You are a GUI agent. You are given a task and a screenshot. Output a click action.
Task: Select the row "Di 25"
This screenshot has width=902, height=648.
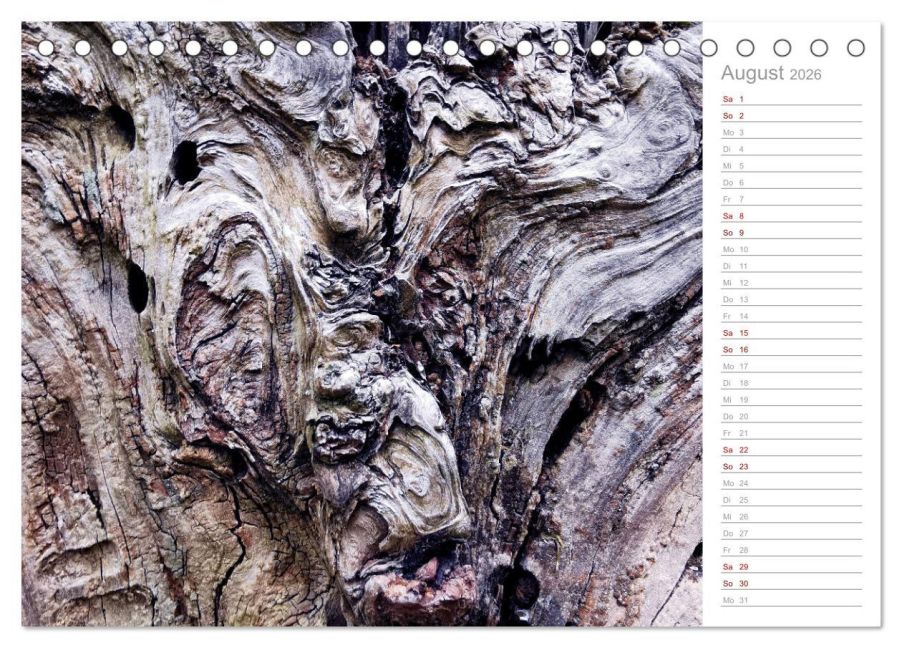[792, 500]
